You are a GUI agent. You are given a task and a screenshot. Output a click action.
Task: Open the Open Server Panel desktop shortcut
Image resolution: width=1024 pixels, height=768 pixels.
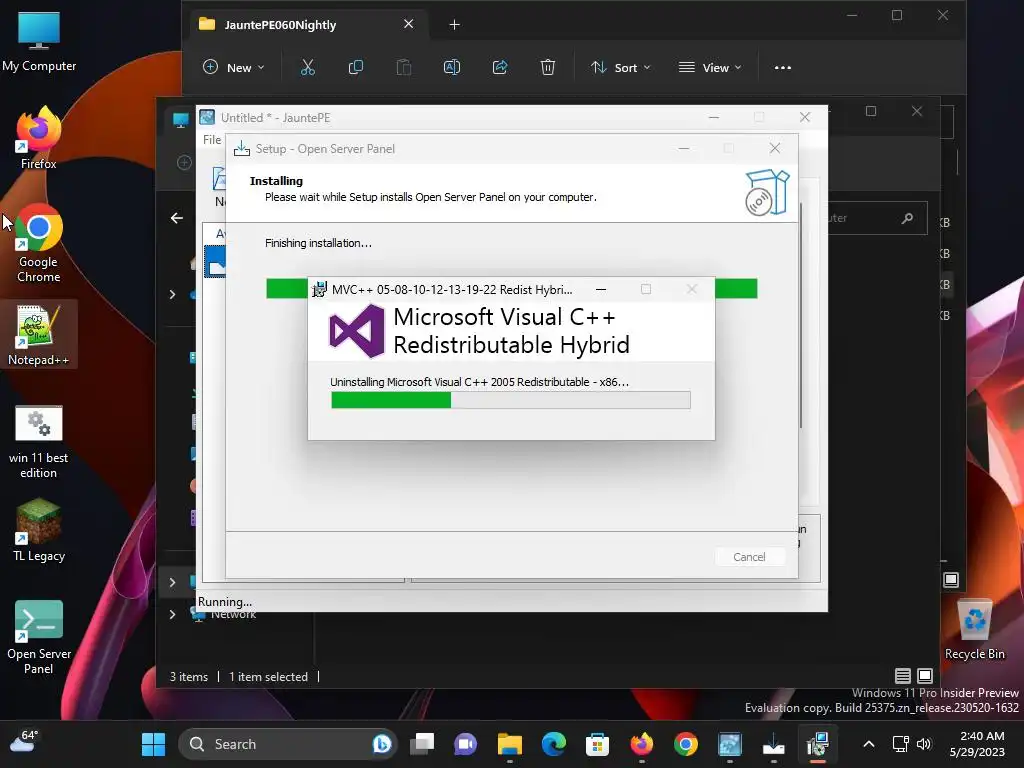(x=39, y=637)
